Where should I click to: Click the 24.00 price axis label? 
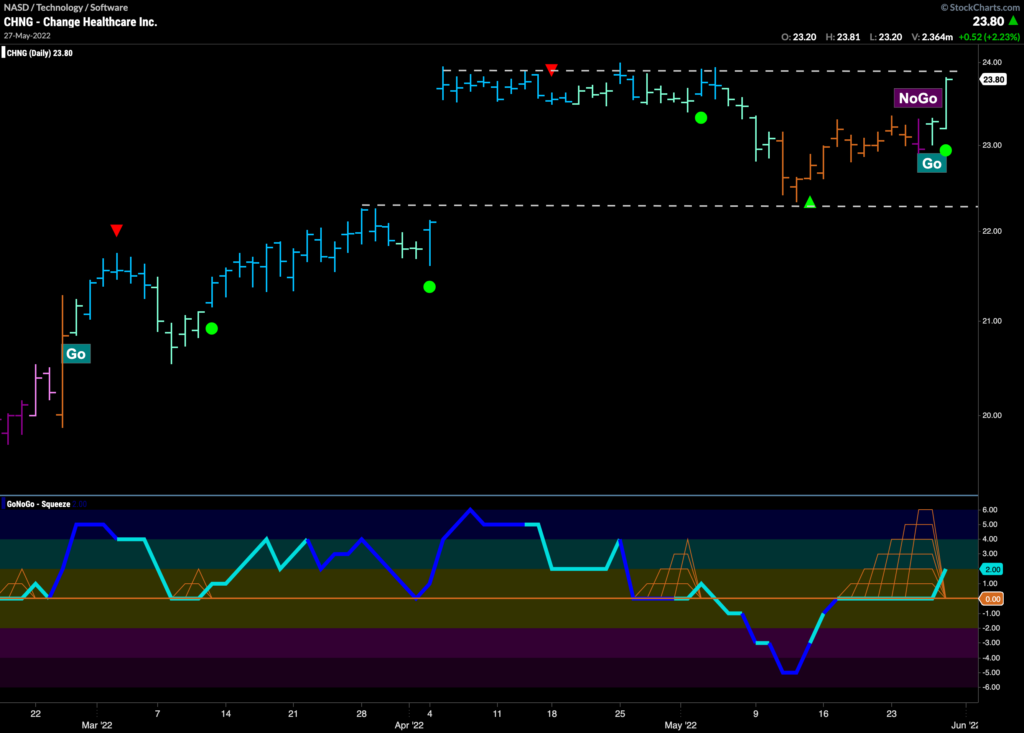[991, 62]
